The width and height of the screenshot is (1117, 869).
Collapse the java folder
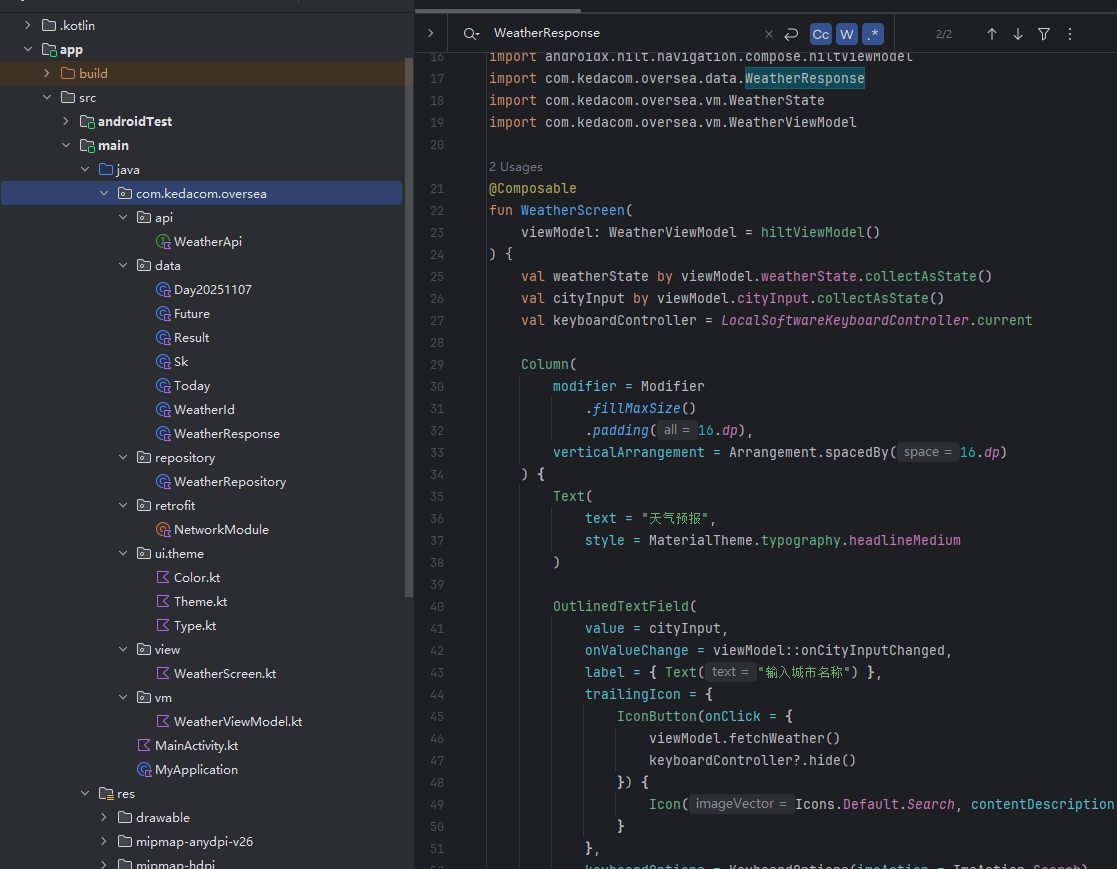pyautogui.click(x=85, y=169)
